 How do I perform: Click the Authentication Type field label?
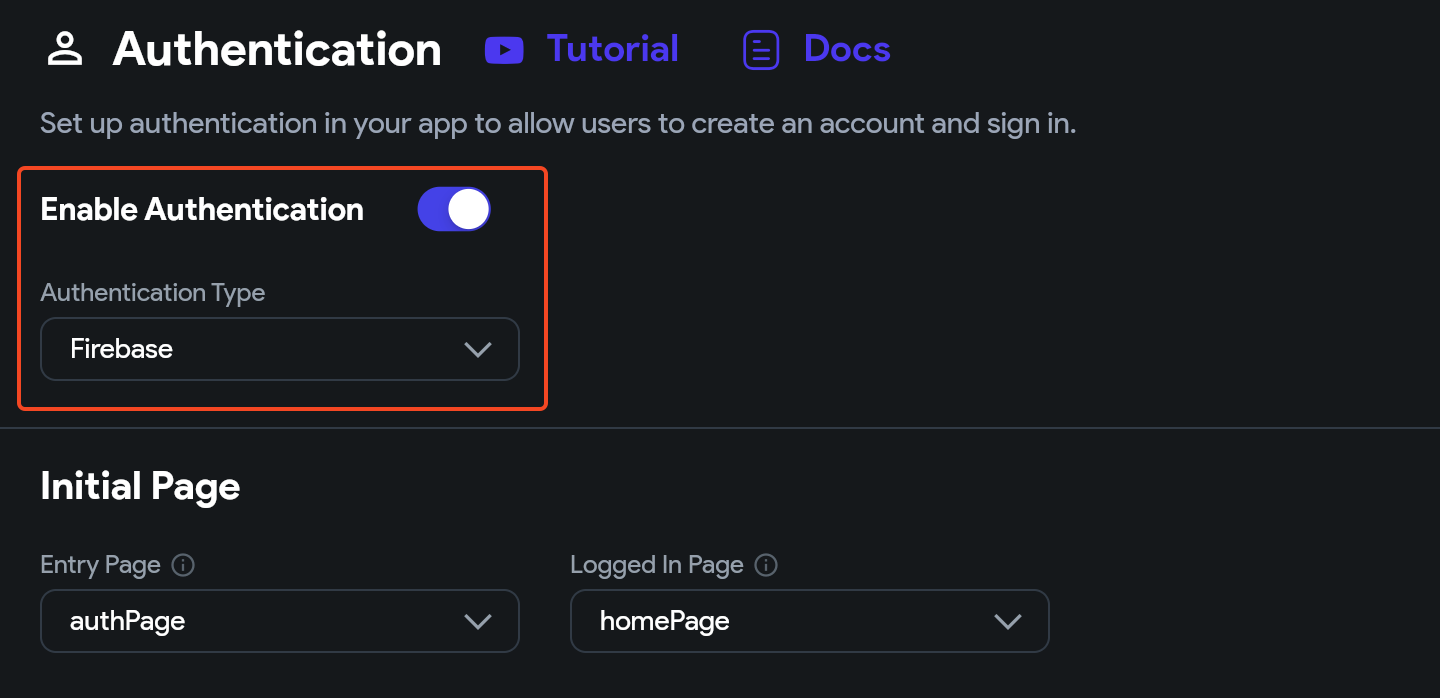point(153,293)
